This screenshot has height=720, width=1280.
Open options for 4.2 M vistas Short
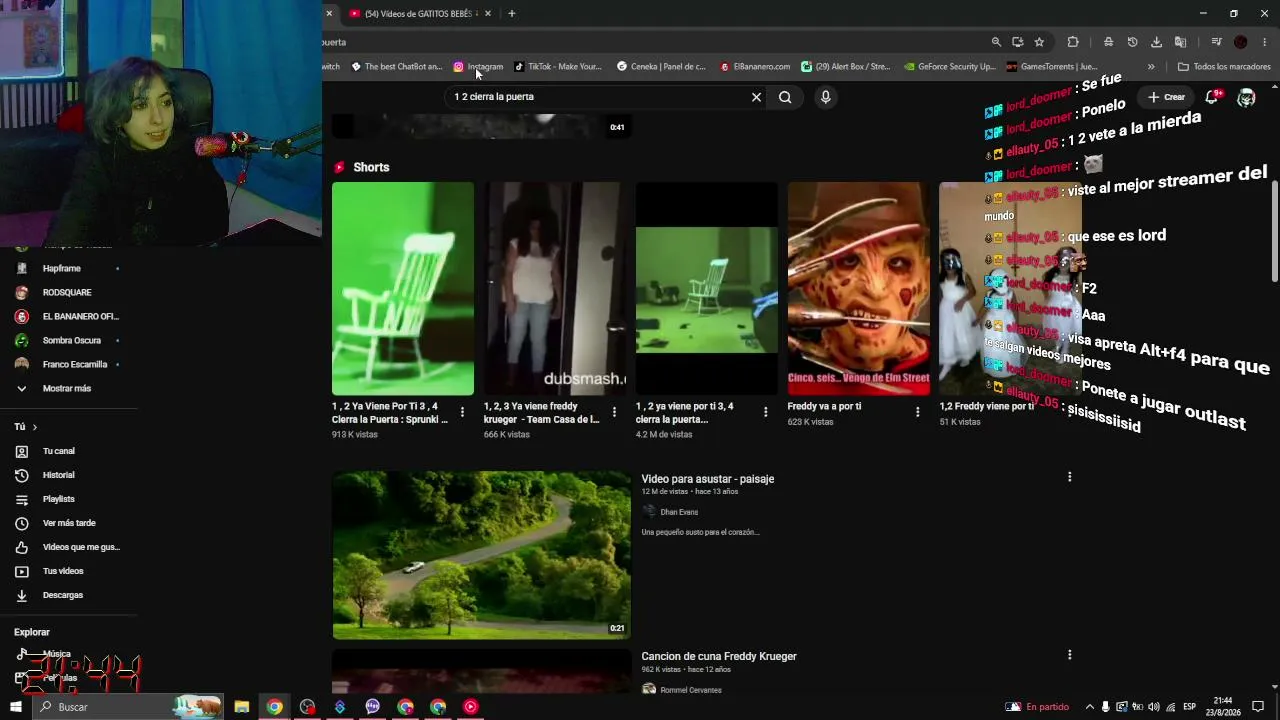coord(766,412)
